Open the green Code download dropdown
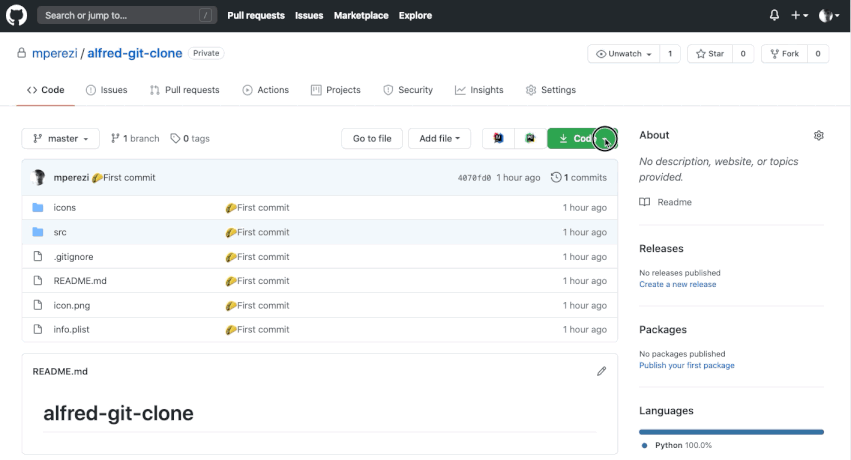851x460 pixels. coord(581,138)
